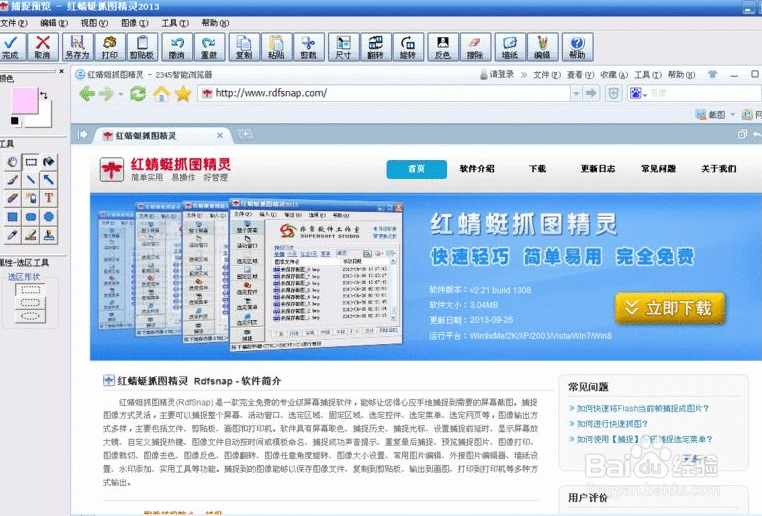
Task: Open the 文件 (File) menu of the capture preview
Action: [x=13, y=23]
